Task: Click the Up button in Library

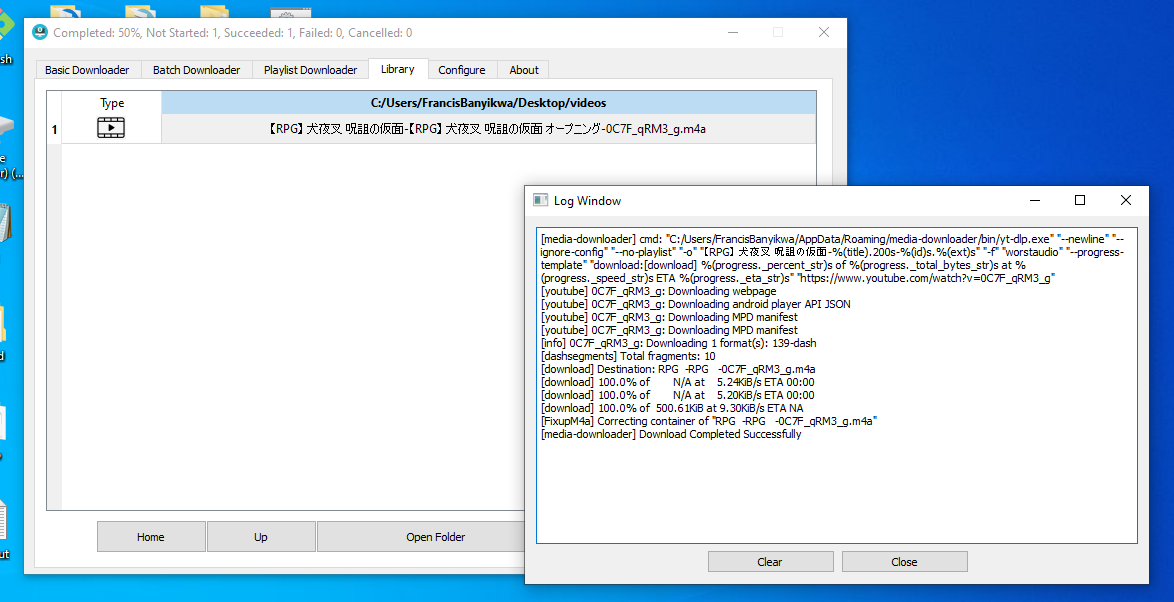Action: pyautogui.click(x=261, y=537)
